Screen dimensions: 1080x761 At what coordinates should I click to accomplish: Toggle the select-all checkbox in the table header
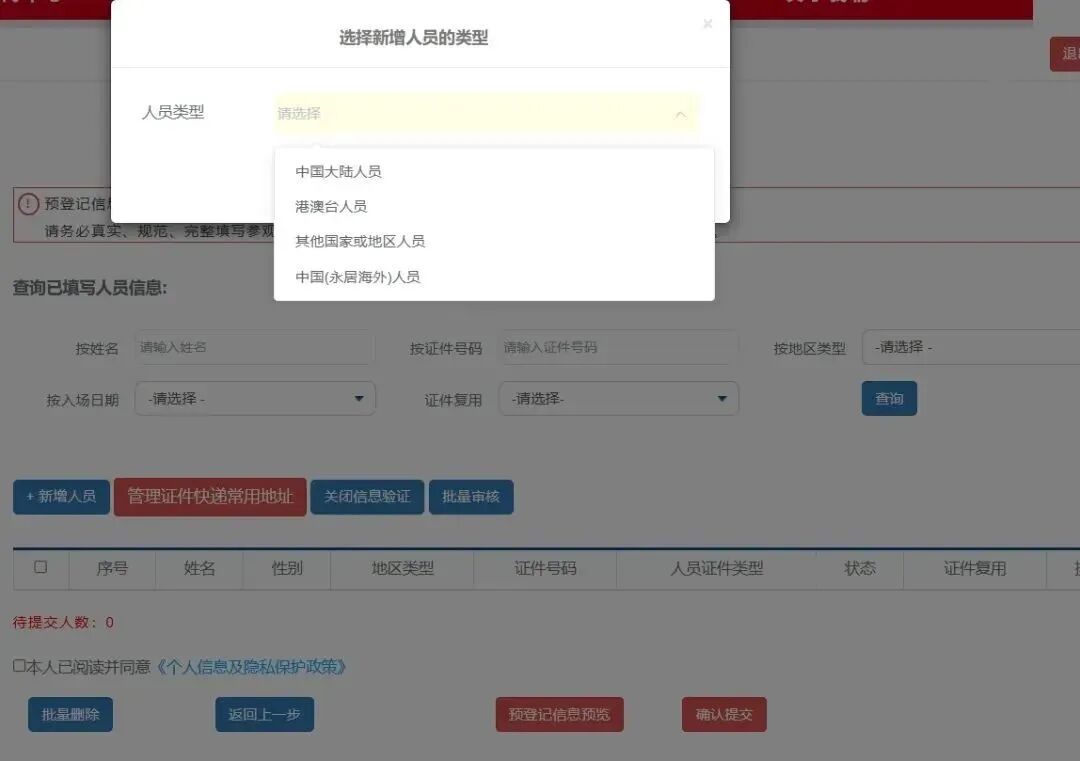pyautogui.click(x=40, y=566)
